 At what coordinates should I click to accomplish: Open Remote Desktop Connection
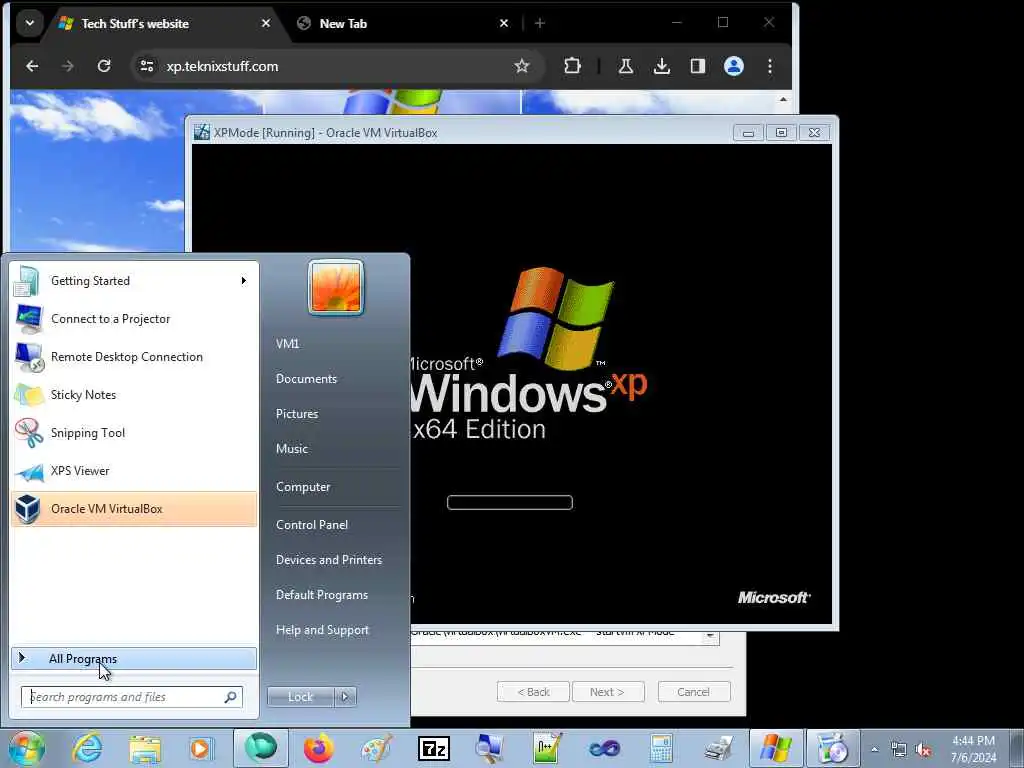point(134,357)
